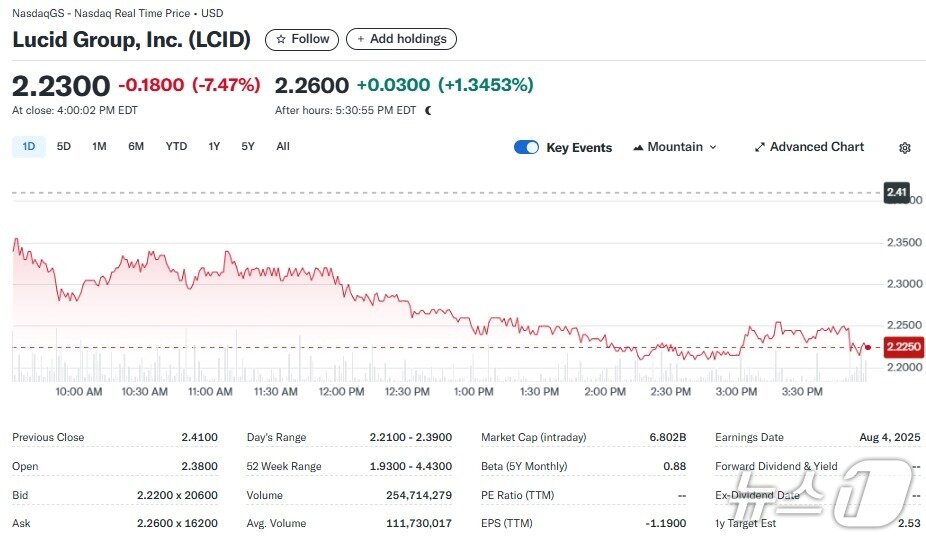Screen dimensions: 926x541
Task: Click the Advanced Chart expand icon
Action: click(760, 147)
